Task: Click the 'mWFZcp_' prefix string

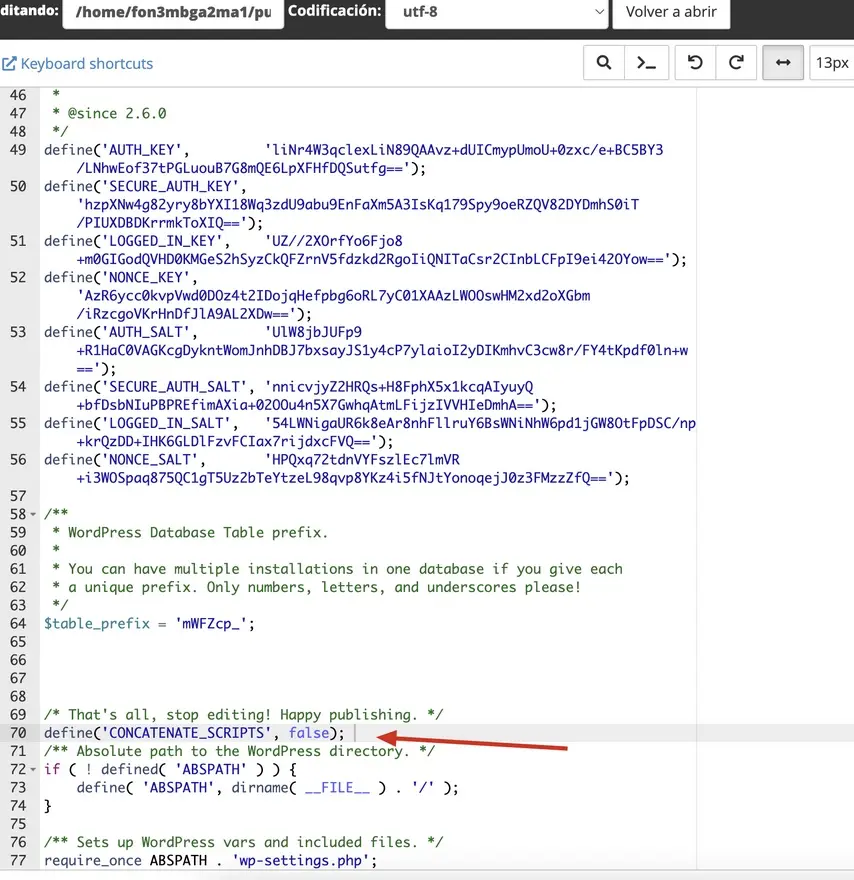Action: (211, 624)
